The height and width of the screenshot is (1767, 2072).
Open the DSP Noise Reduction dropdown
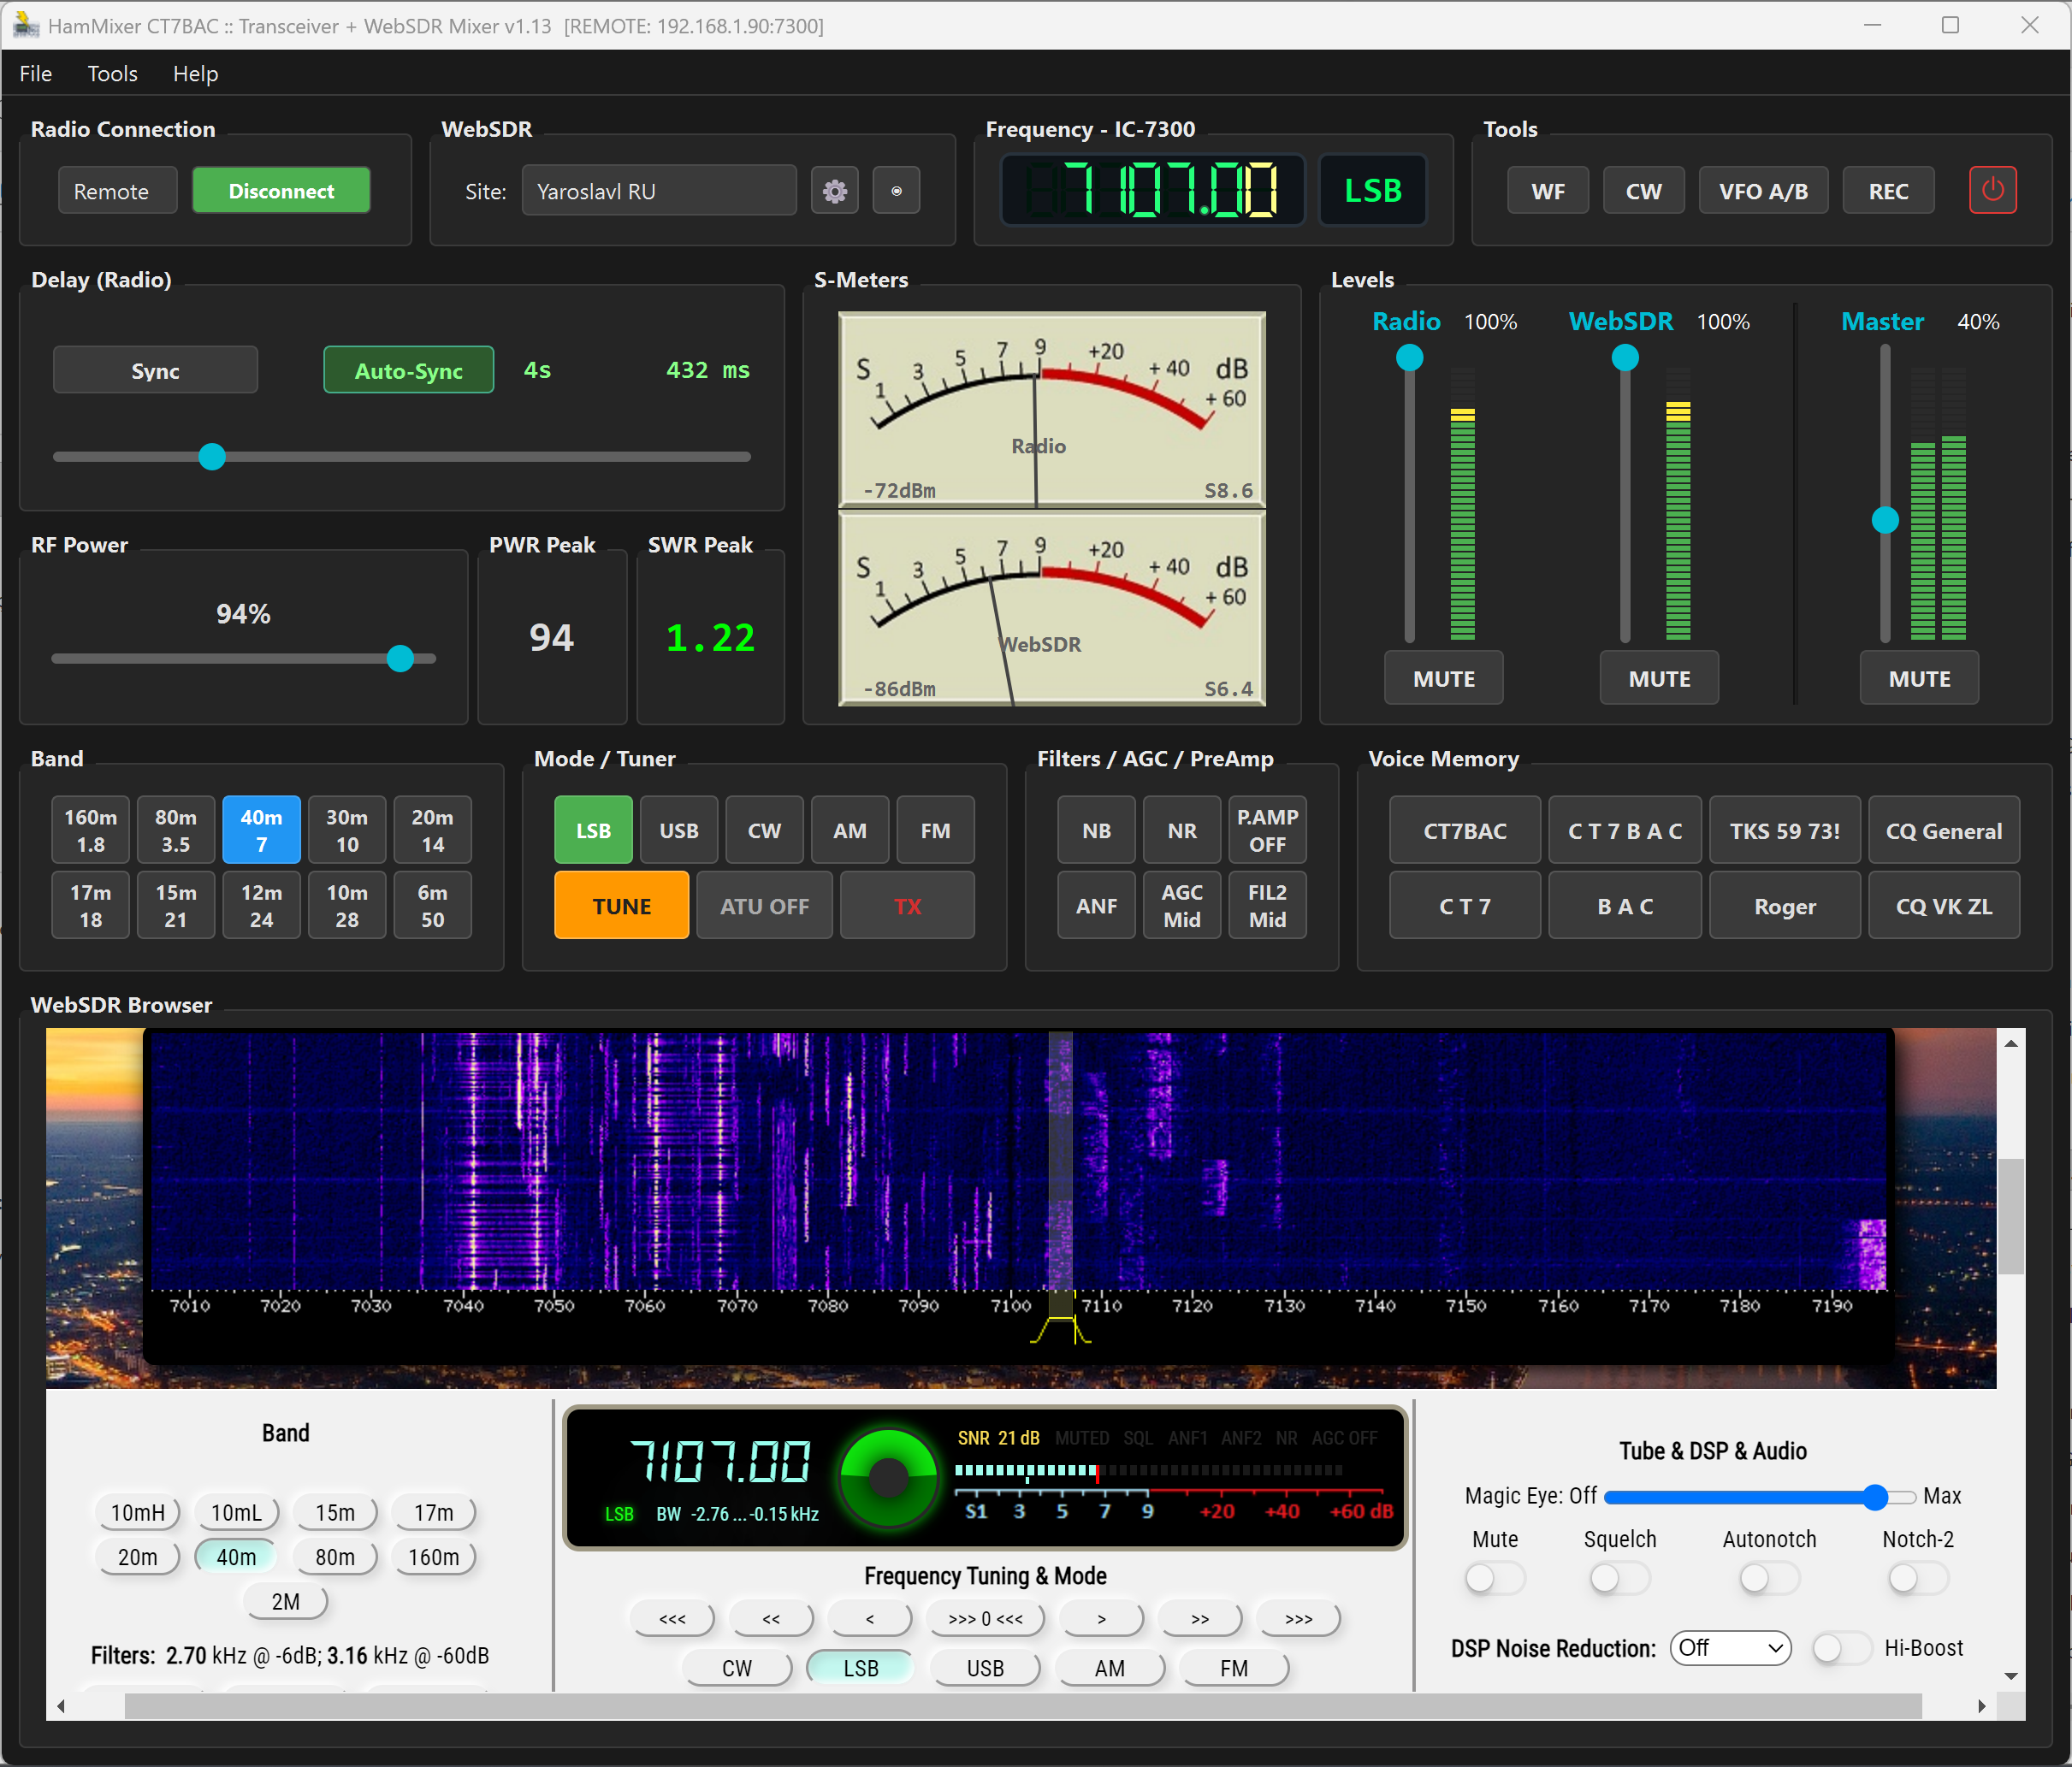coord(1731,1648)
